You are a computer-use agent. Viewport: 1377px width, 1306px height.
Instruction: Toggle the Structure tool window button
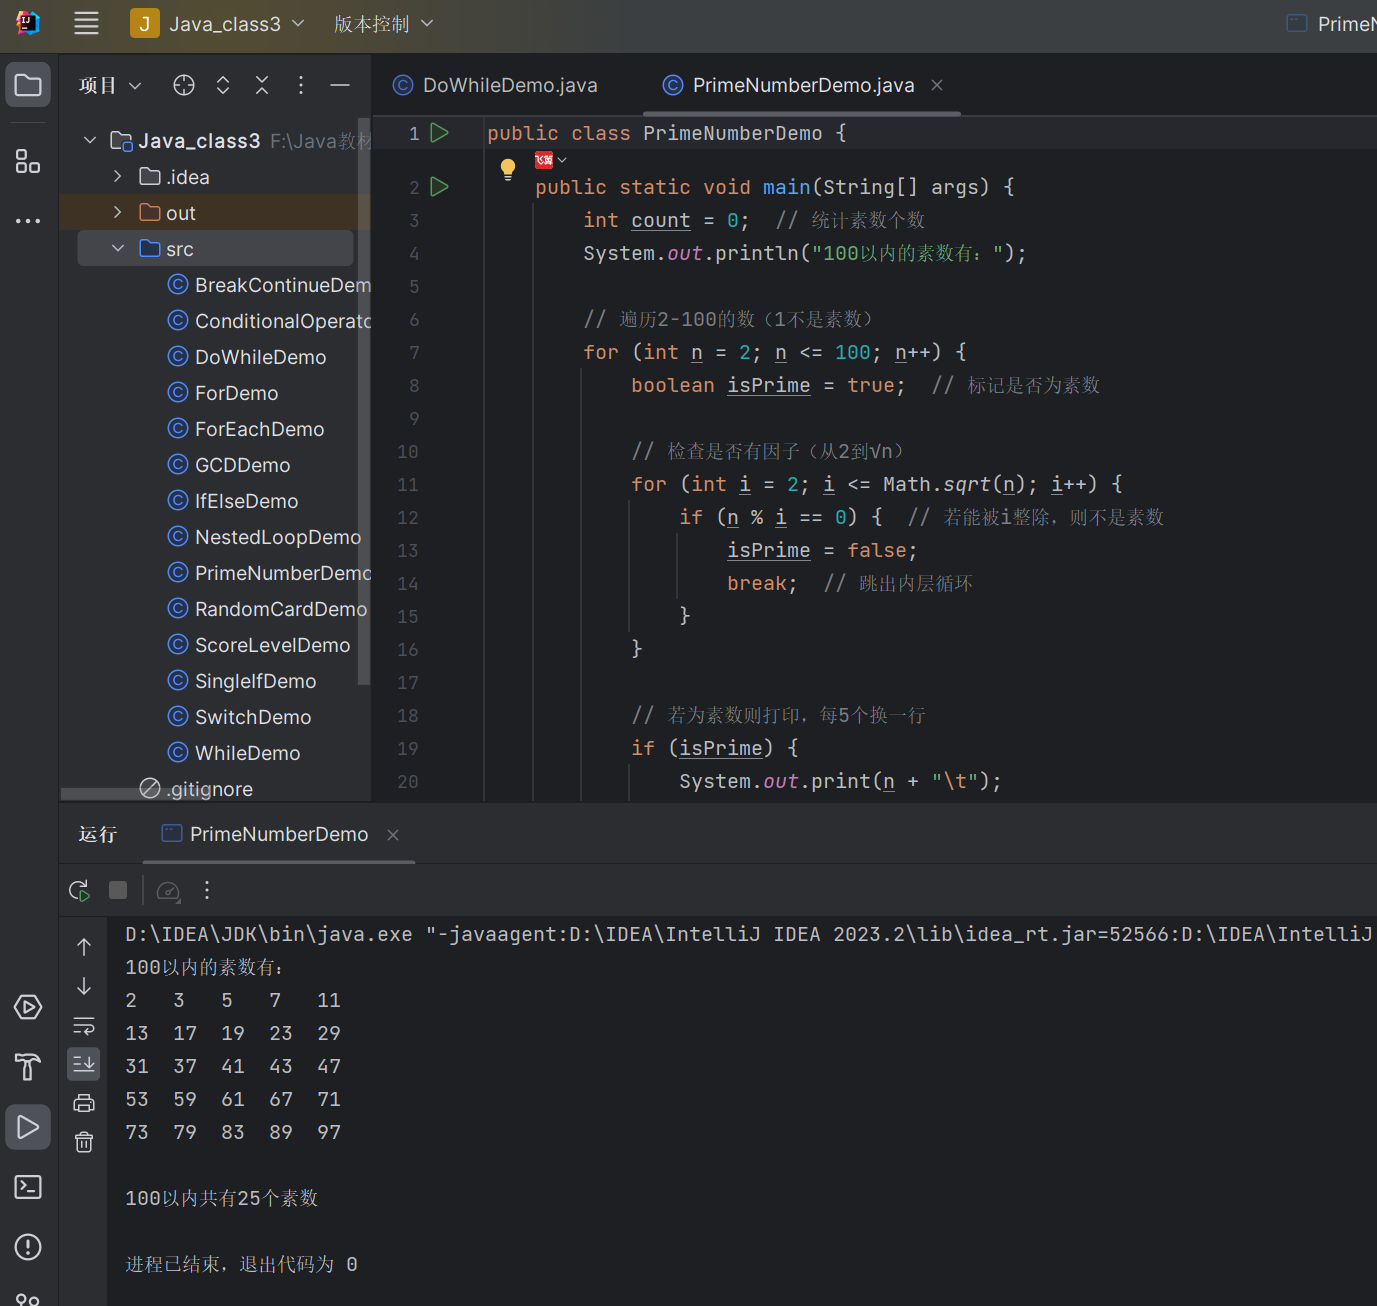coord(28,161)
